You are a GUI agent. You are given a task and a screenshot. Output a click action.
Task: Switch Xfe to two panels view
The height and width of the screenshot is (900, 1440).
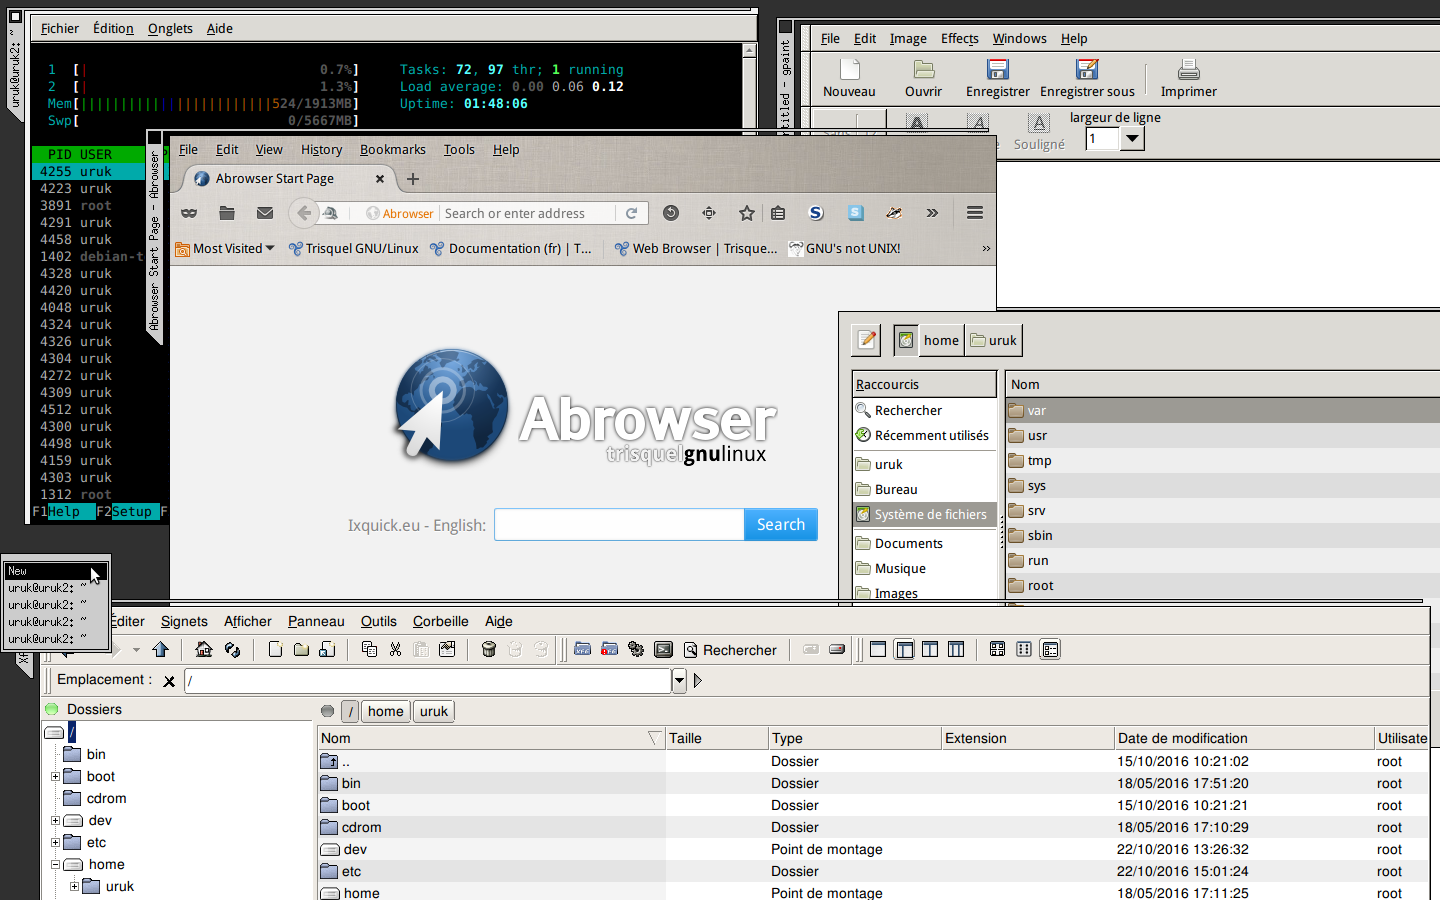click(930, 650)
